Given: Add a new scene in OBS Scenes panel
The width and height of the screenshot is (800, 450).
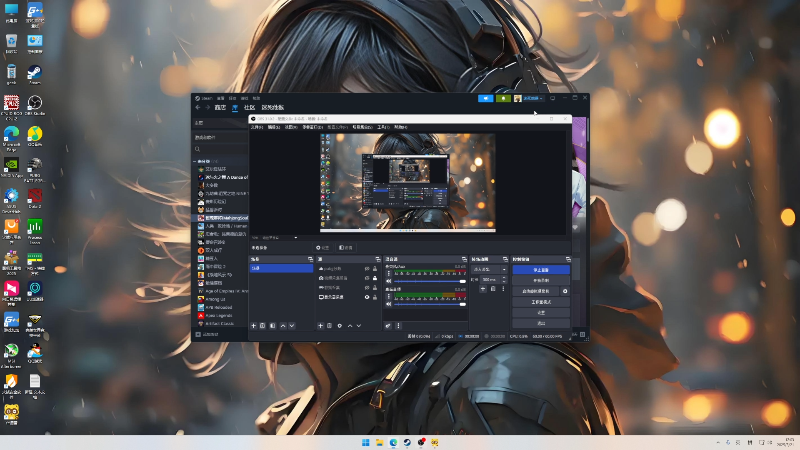Looking at the screenshot, I should (254, 326).
